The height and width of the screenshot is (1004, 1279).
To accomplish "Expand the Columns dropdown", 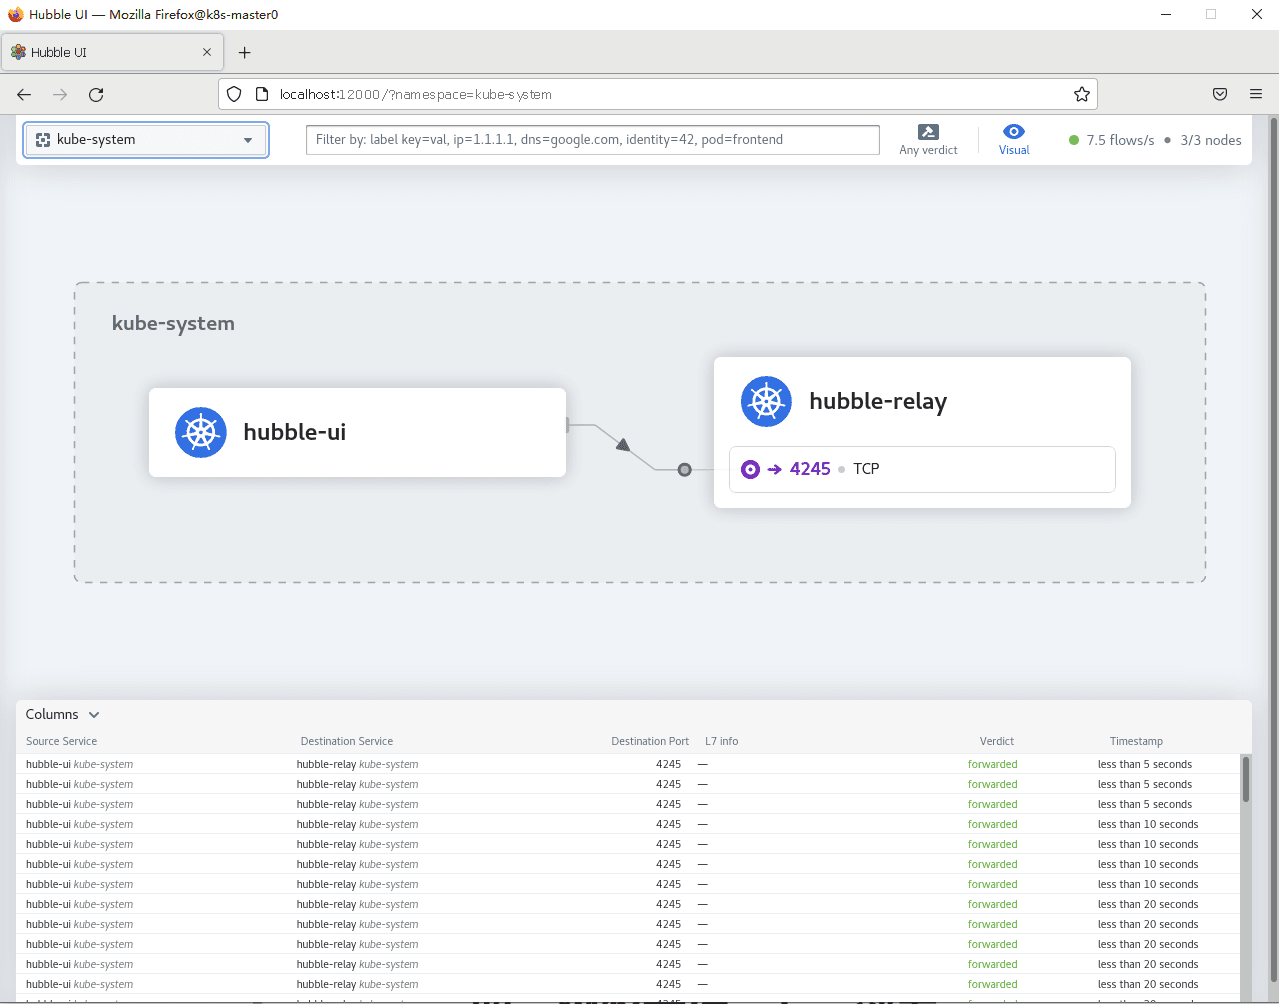I will (x=63, y=714).
